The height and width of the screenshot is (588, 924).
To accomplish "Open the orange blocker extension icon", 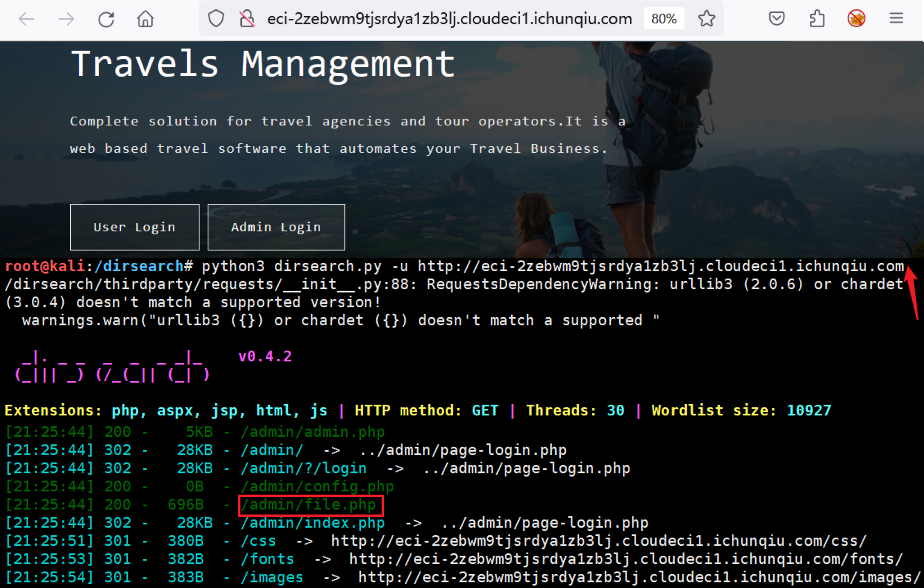I will coord(856,19).
